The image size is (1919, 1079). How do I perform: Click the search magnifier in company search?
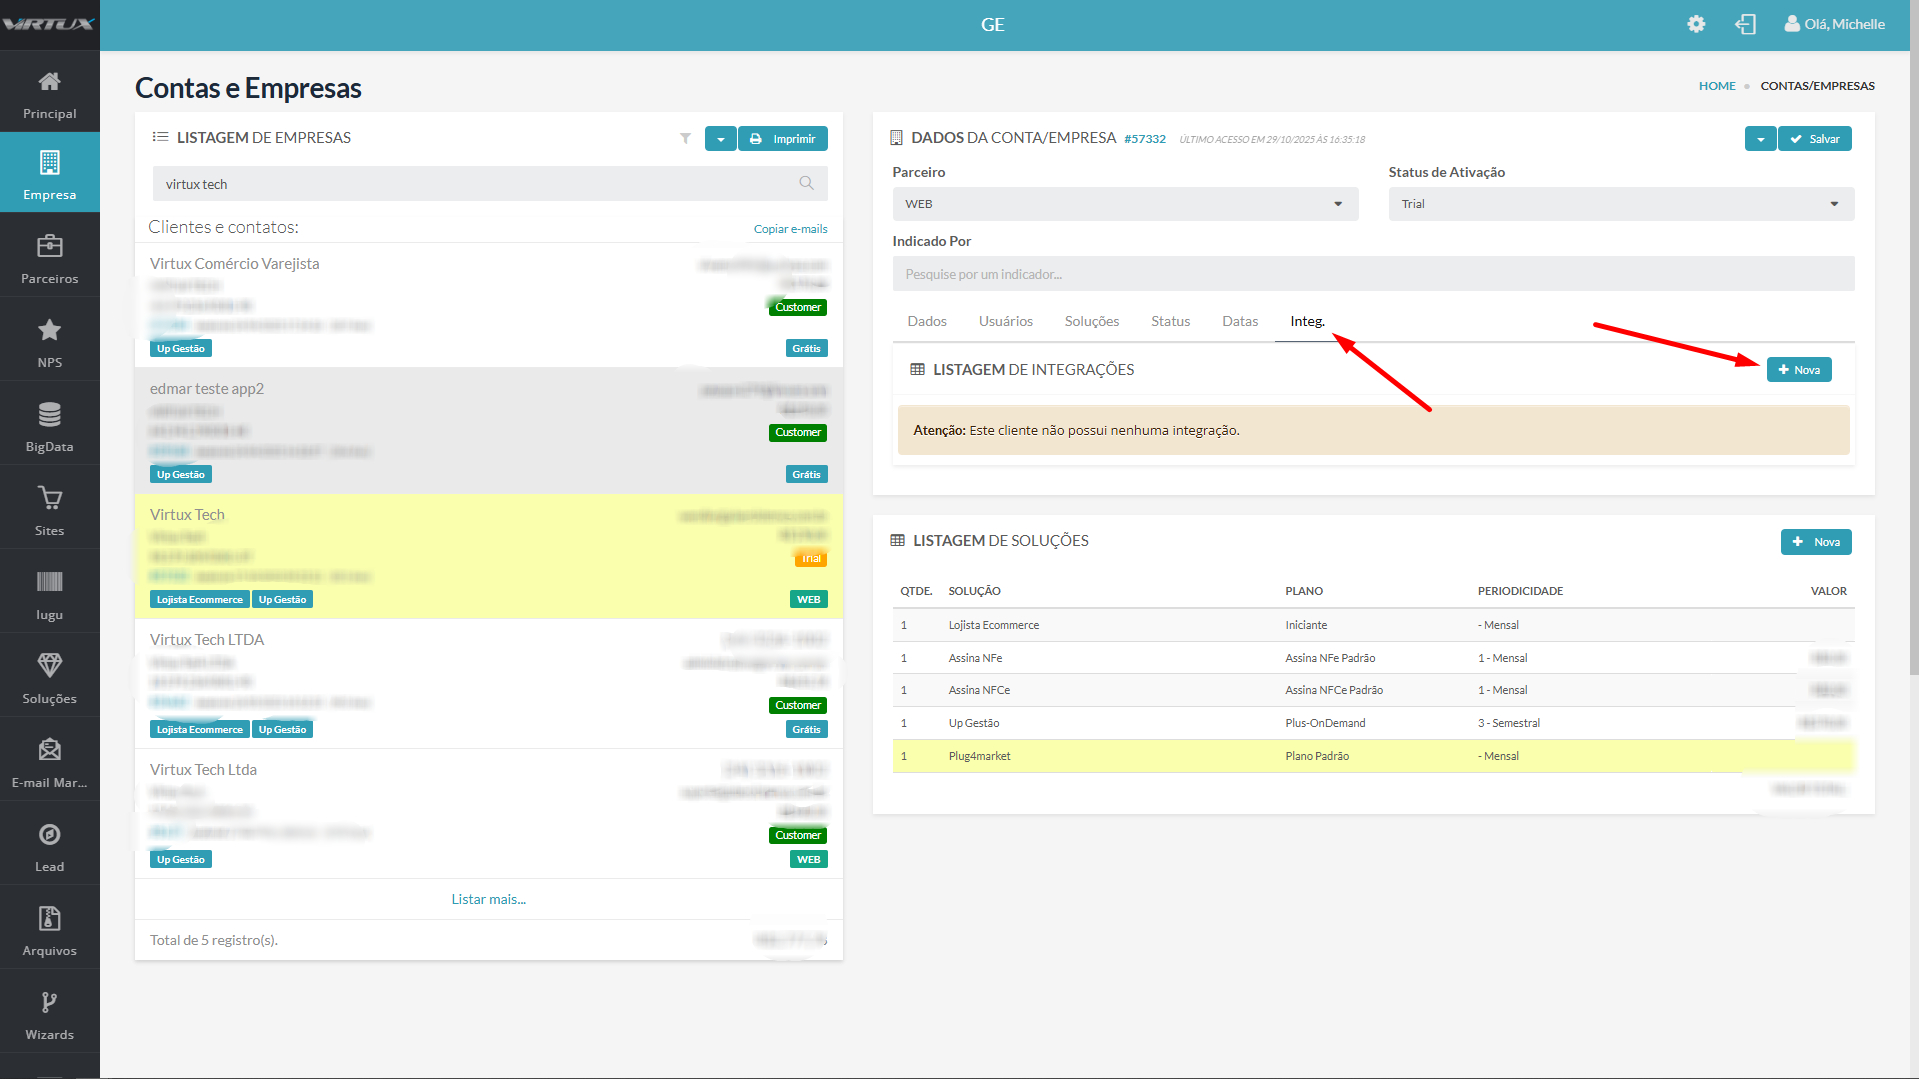[806, 183]
